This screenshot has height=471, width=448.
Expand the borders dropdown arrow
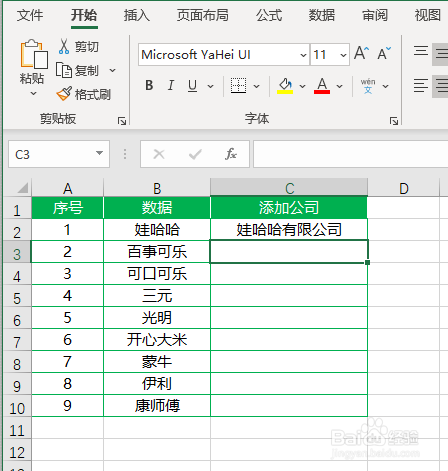[x=256, y=86]
